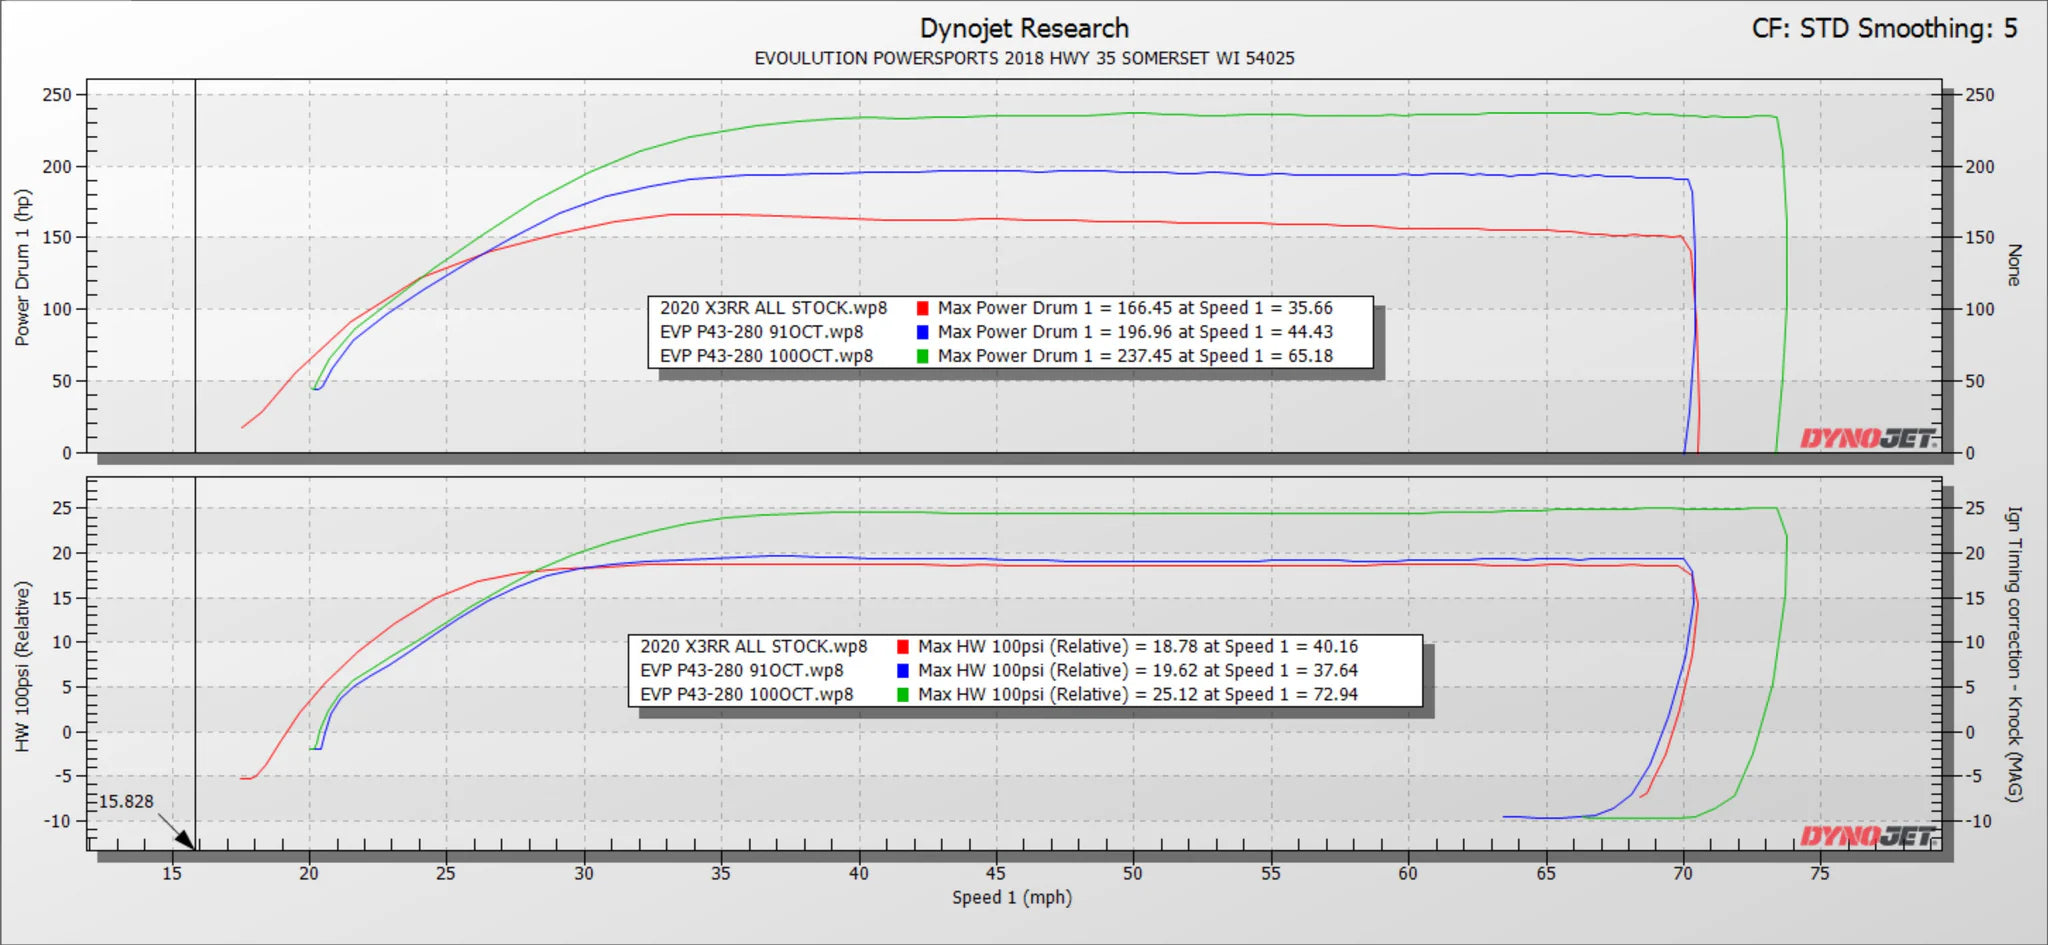Image resolution: width=2048 pixels, height=945 pixels.
Task: Click the Power Drum 1 (hp) axis label
Action: click(x=22, y=268)
